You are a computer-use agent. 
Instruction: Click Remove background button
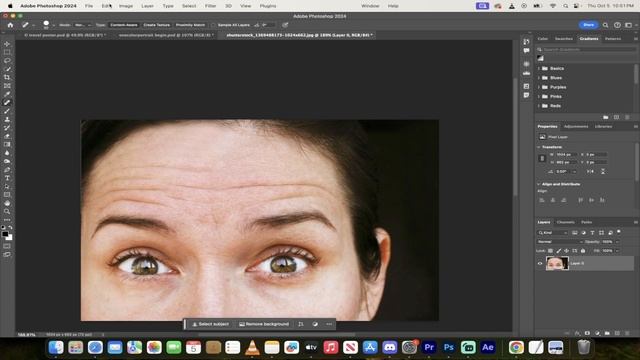point(264,324)
